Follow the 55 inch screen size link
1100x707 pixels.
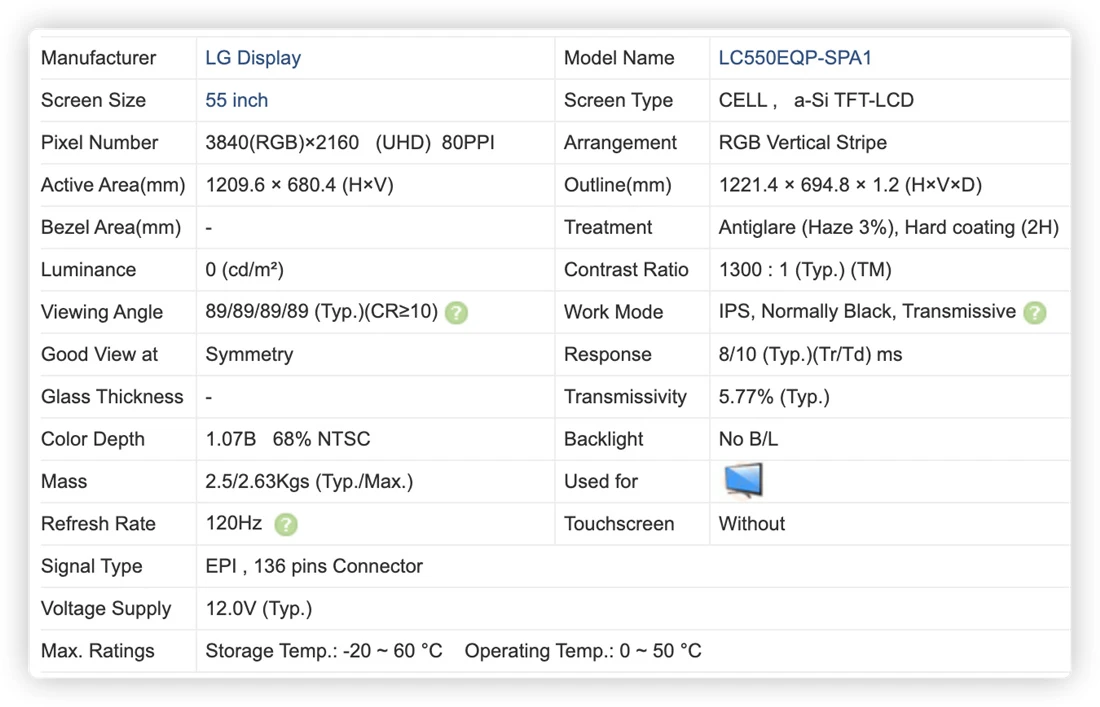[x=236, y=100]
